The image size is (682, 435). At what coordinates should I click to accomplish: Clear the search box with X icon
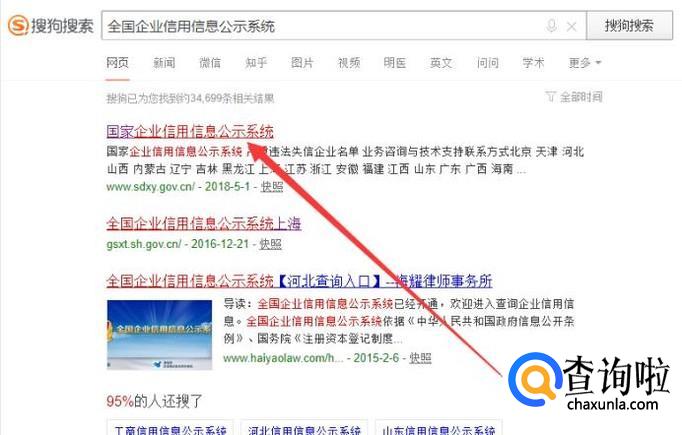pos(572,27)
